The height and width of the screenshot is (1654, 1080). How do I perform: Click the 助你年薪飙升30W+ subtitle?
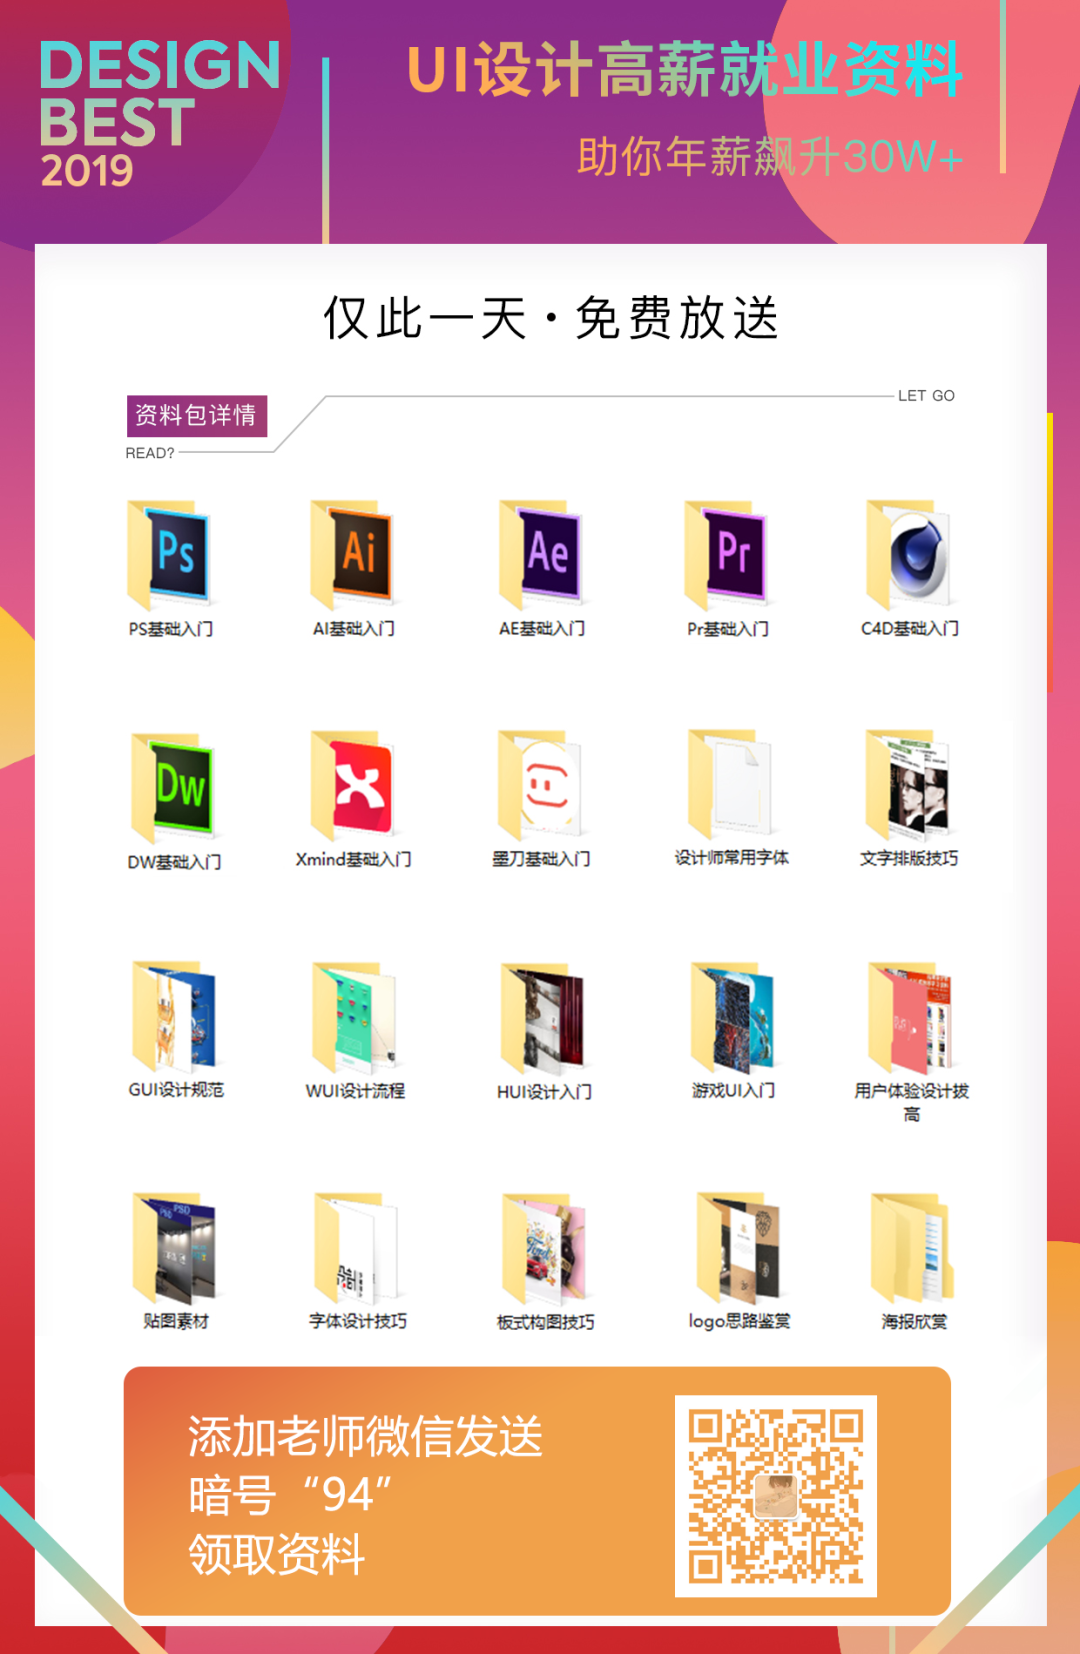tap(770, 157)
